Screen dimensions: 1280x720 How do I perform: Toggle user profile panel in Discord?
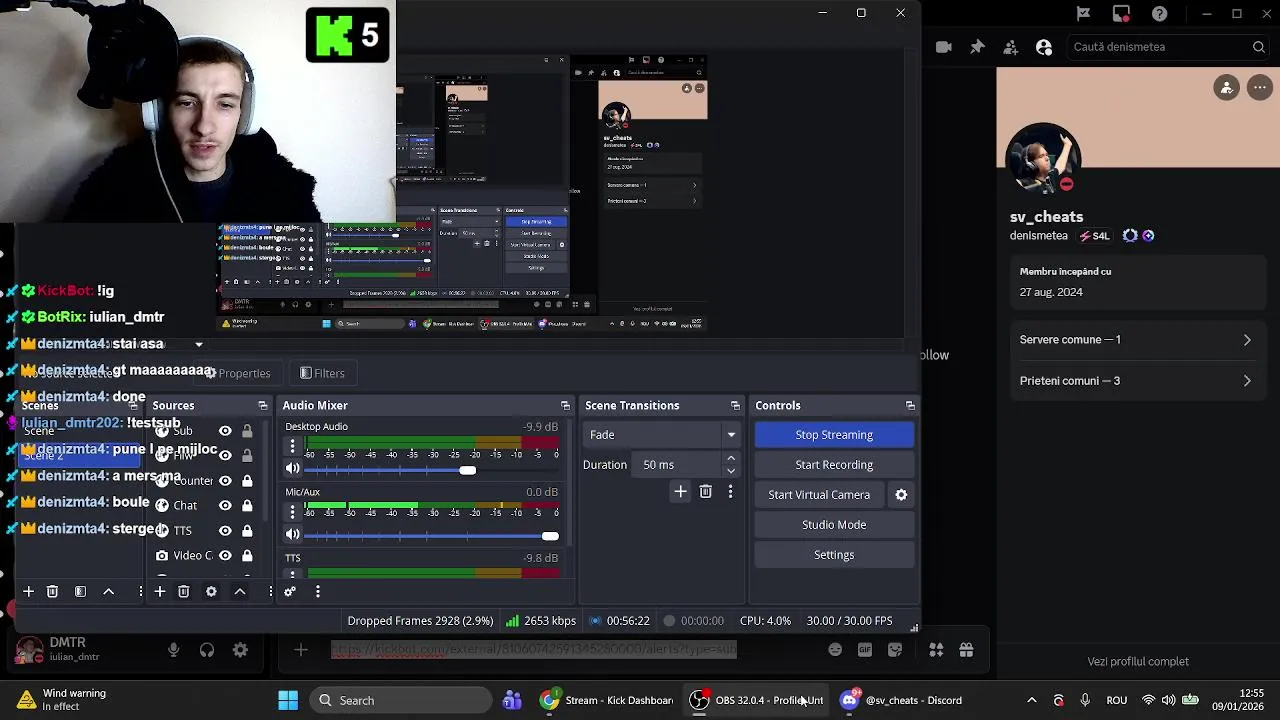1044,47
